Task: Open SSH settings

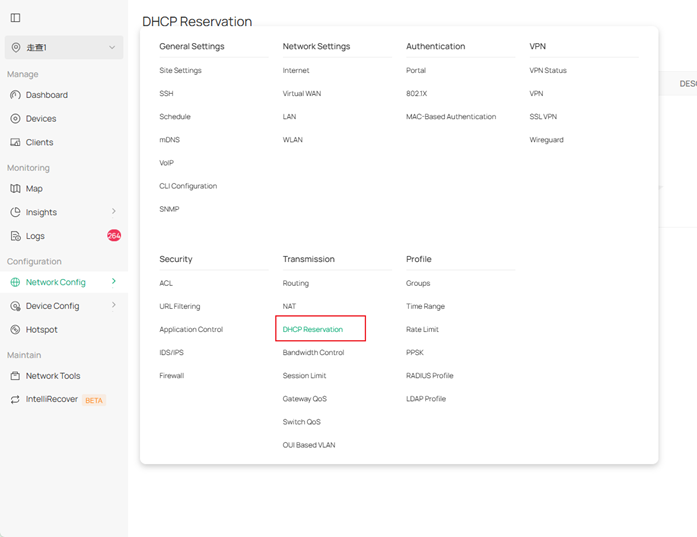Action: point(166,93)
